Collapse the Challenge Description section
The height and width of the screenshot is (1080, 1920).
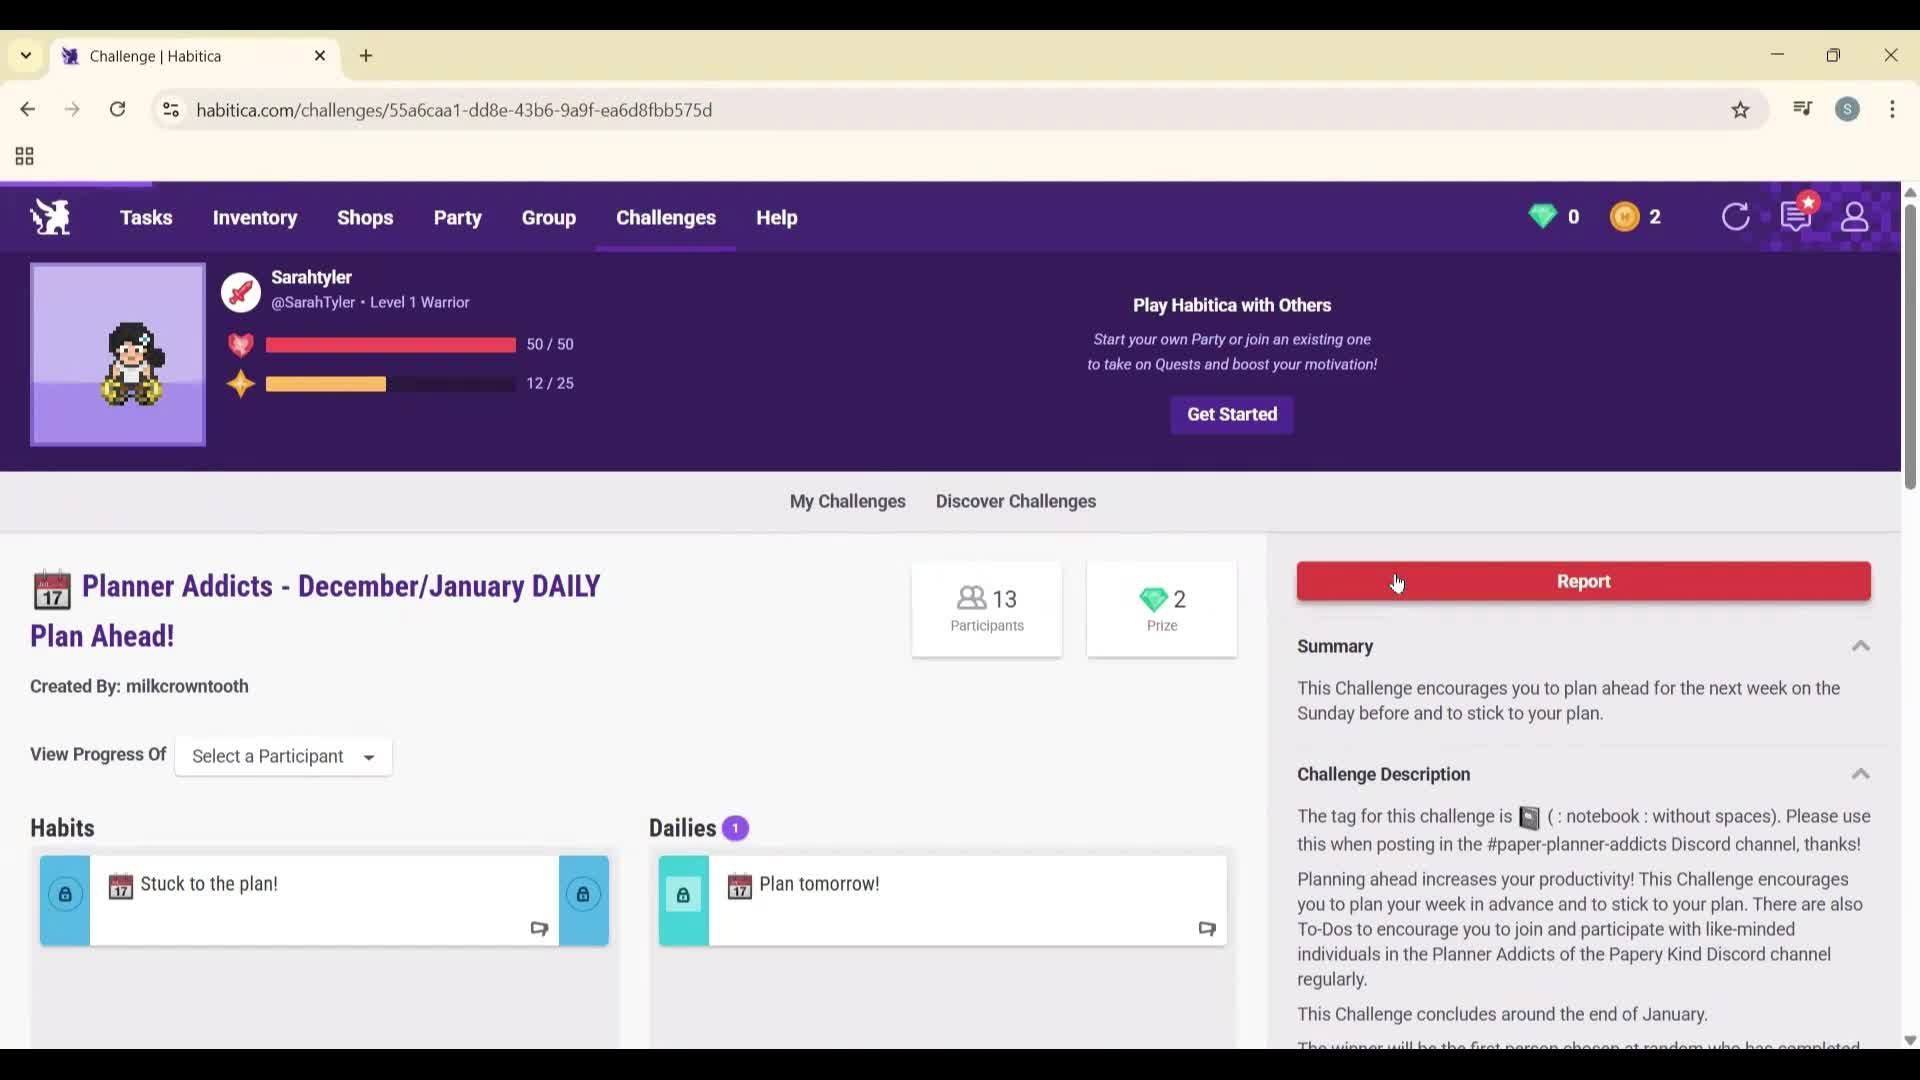1860,774
